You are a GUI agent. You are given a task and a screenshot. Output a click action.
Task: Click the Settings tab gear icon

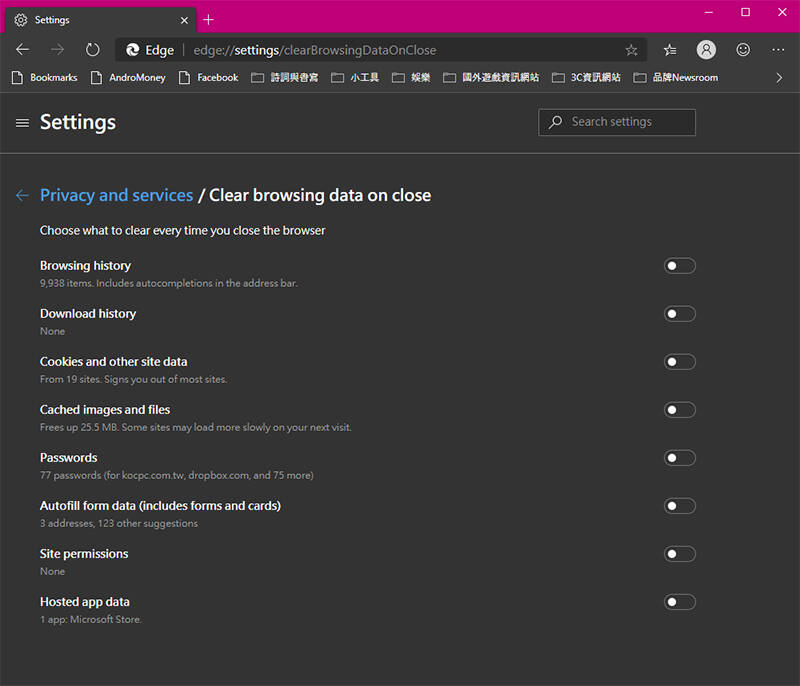coord(21,20)
